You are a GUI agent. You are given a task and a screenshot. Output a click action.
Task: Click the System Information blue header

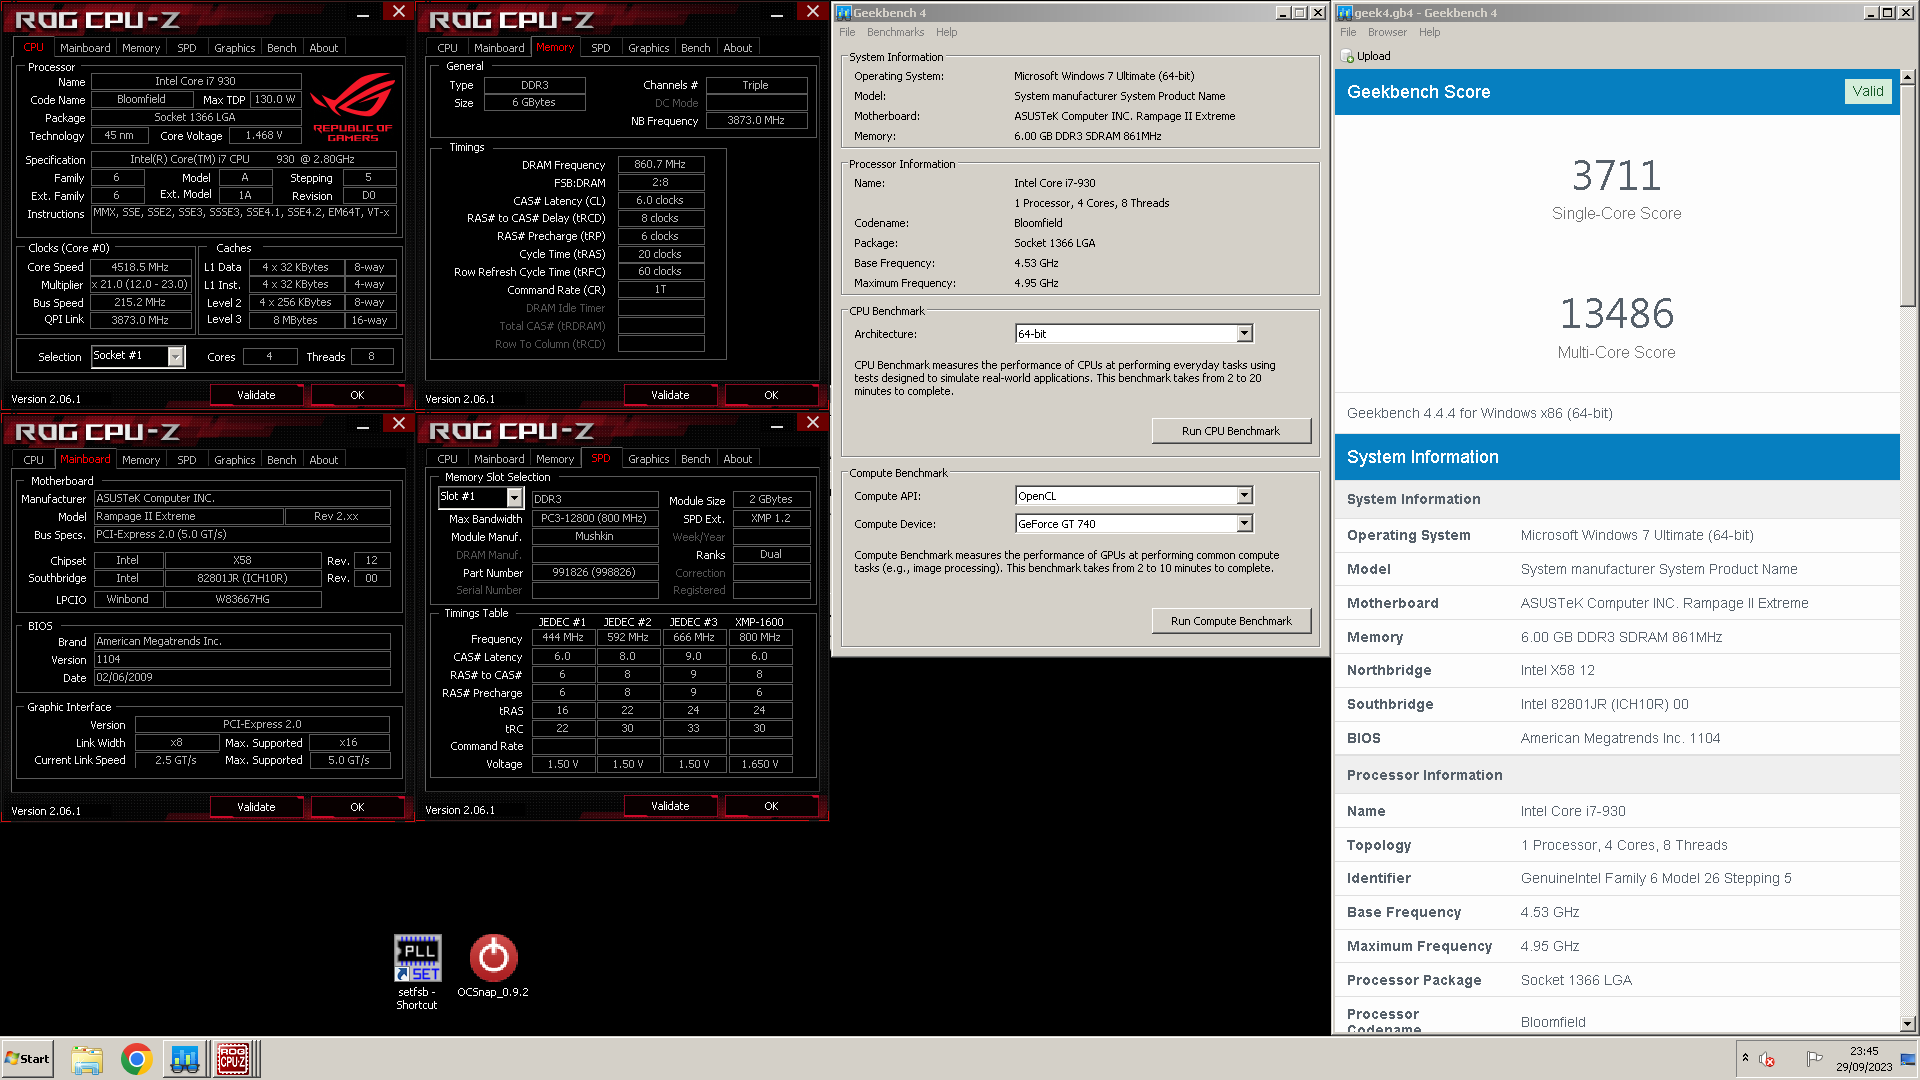(1617, 457)
